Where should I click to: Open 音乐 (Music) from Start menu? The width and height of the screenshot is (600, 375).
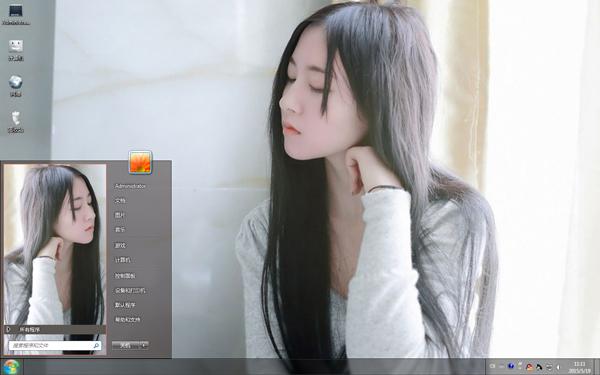(x=120, y=230)
